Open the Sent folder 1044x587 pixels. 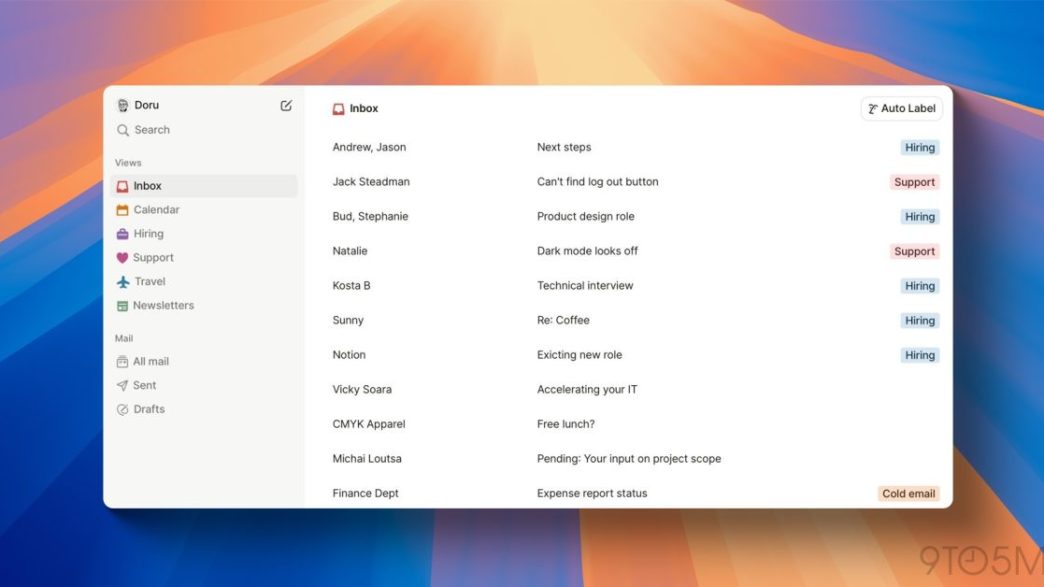pyautogui.click(x=122, y=386)
